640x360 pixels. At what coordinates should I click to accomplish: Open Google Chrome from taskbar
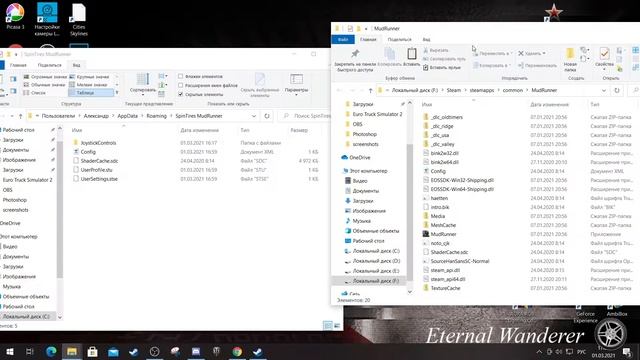click(x=237, y=351)
